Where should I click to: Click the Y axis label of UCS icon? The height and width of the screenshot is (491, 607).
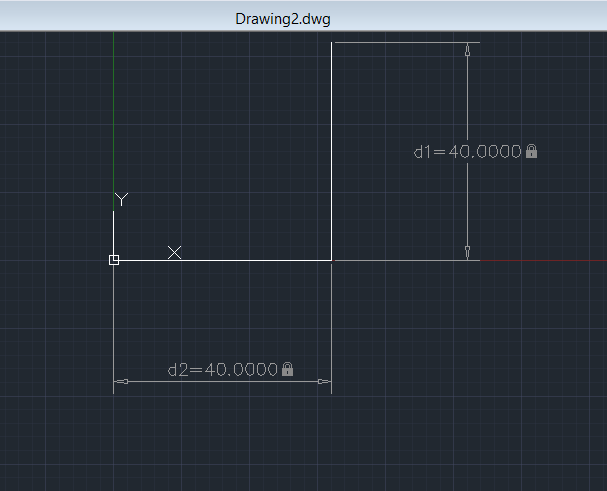122,199
